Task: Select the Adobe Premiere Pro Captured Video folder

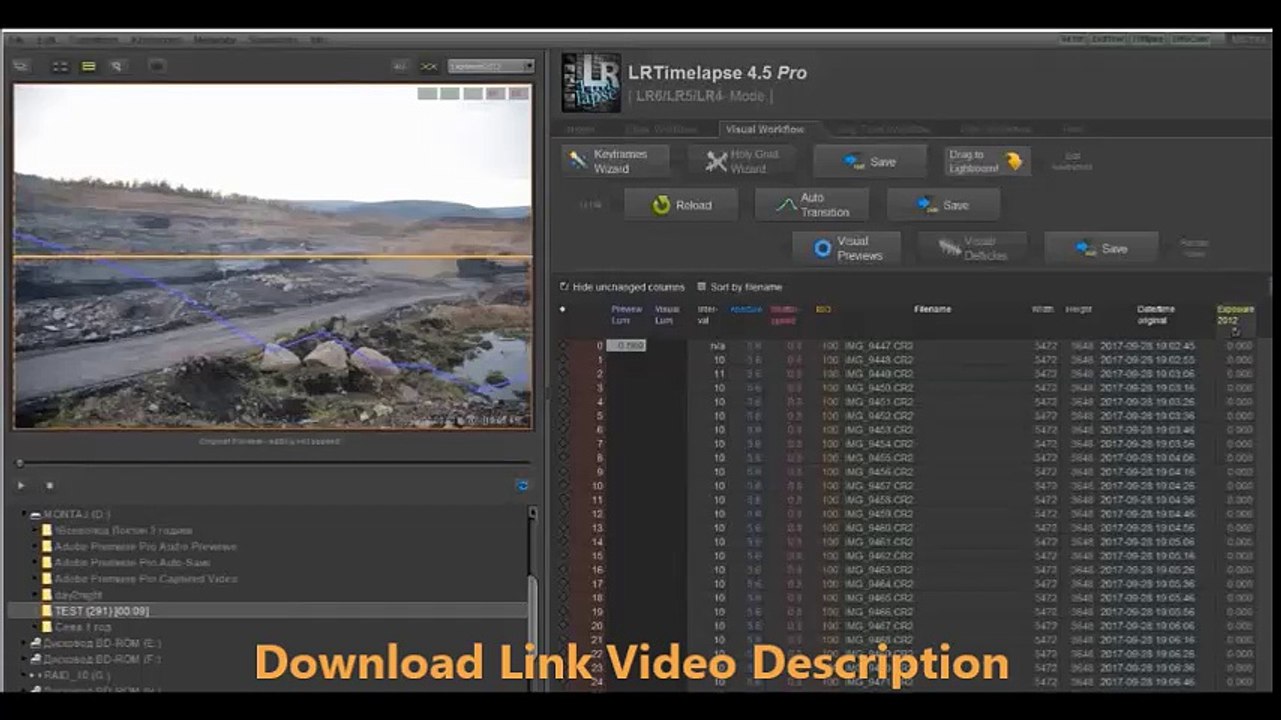Action: click(x=146, y=579)
